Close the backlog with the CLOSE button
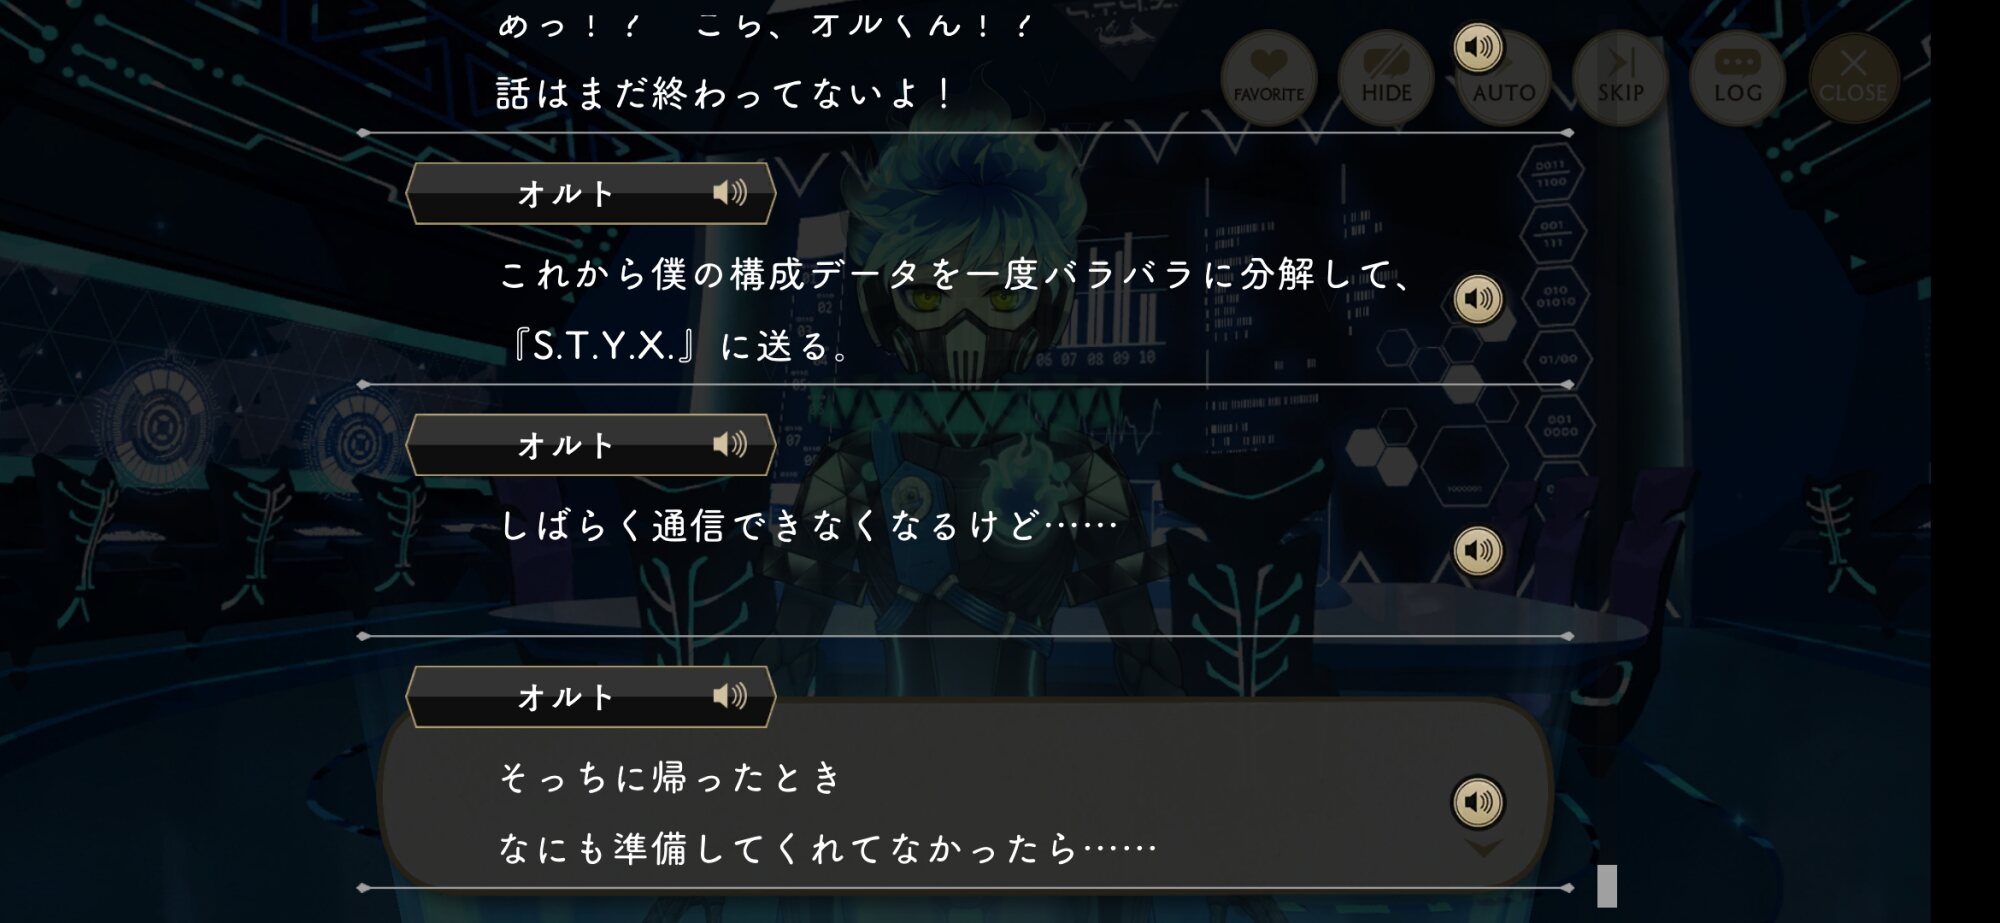This screenshot has height=923, width=2000. click(1854, 77)
